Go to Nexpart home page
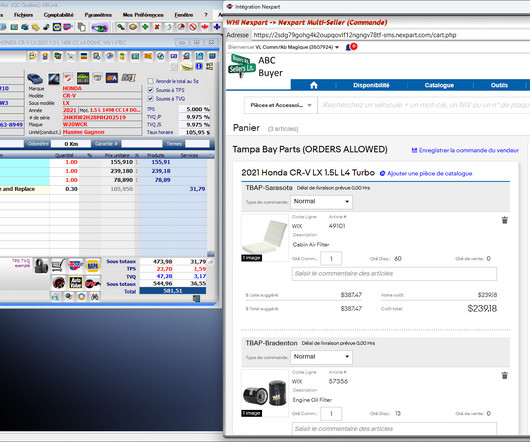 (314, 85)
